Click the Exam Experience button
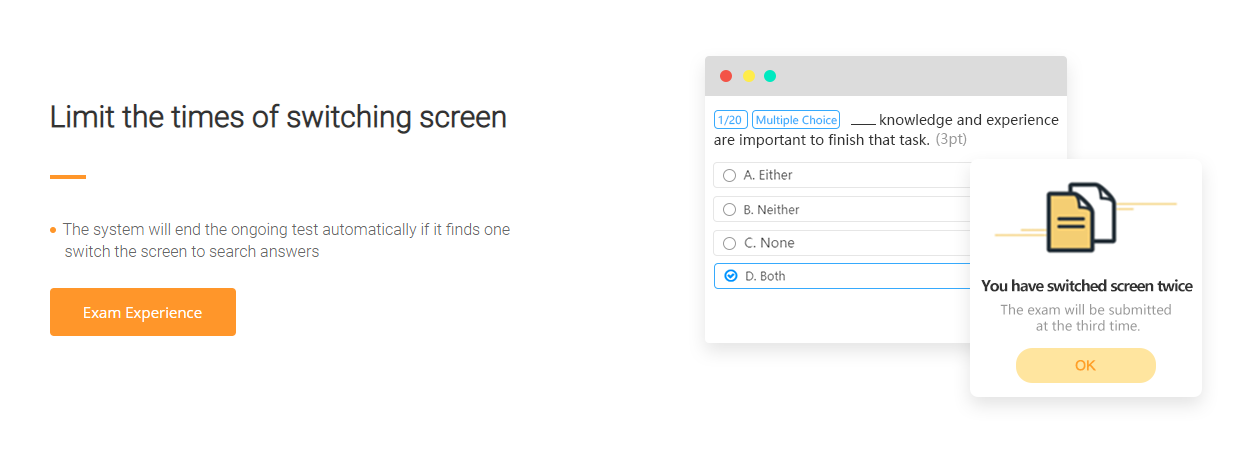The width and height of the screenshot is (1240, 453). point(143,312)
